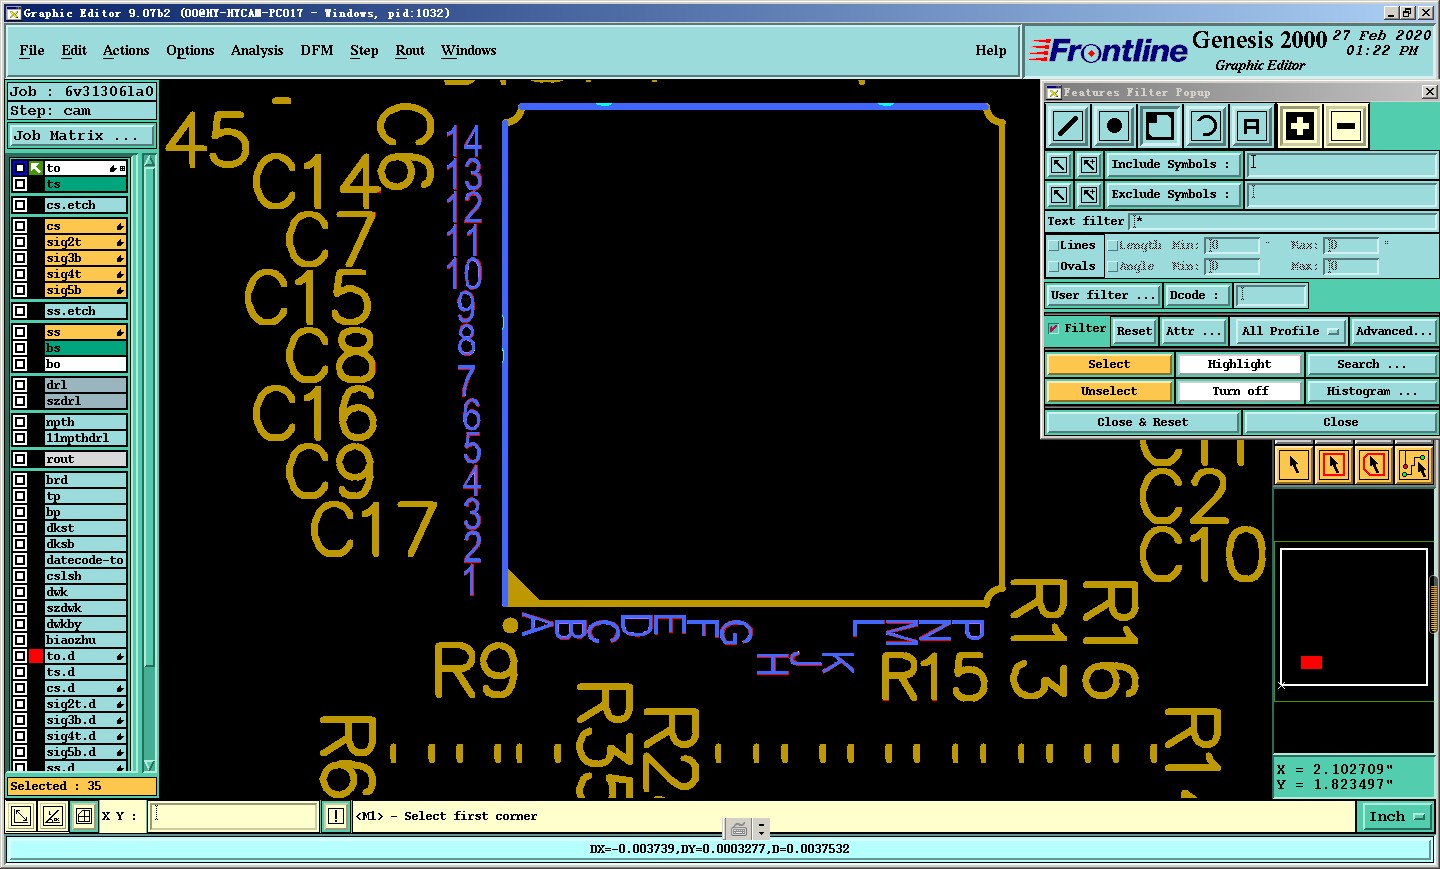1440x869 pixels.
Task: Open the File menu
Action: 32,51
